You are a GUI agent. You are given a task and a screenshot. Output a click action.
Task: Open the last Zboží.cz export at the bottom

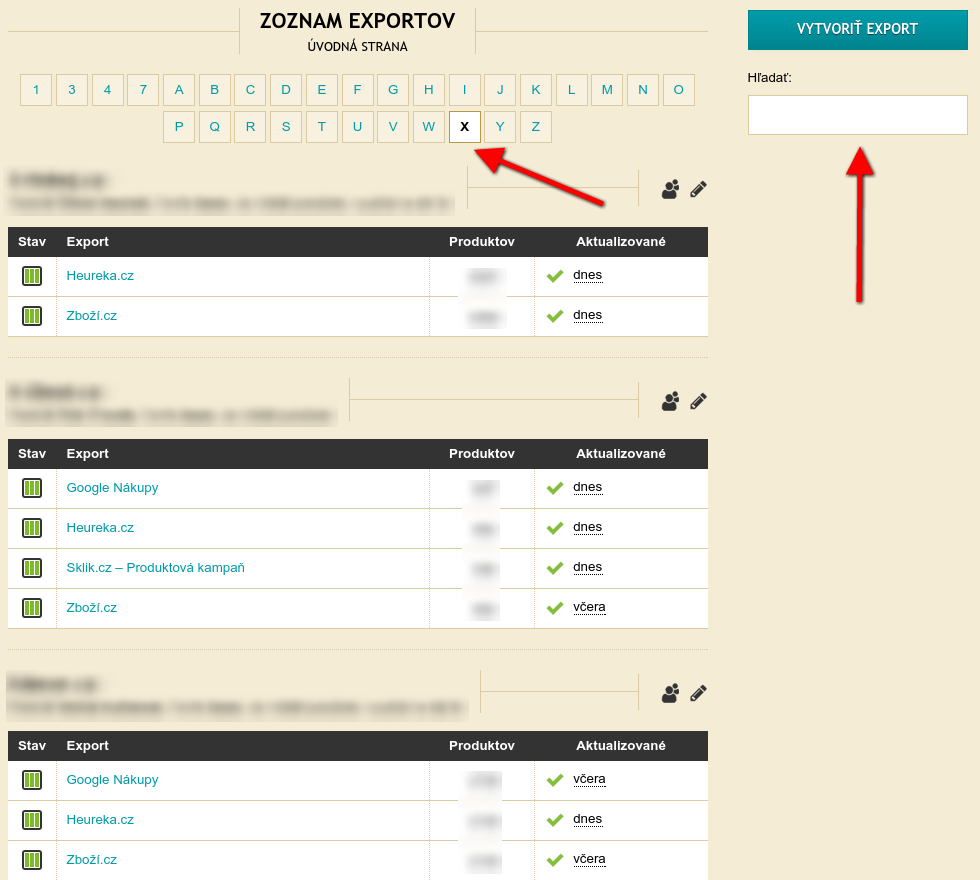[x=92, y=860]
